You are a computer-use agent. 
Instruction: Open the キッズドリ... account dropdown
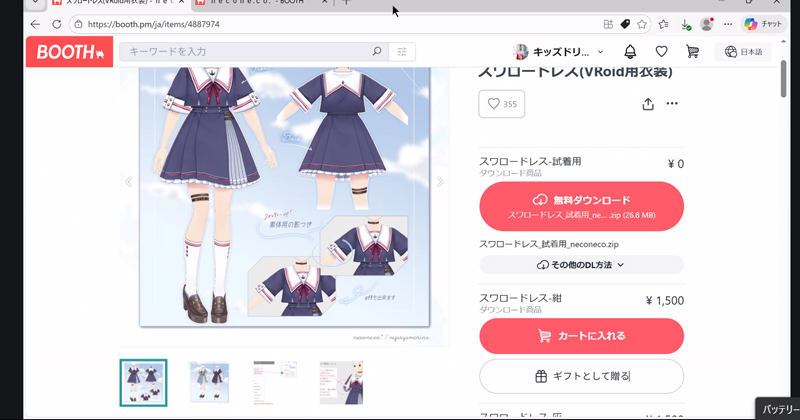pyautogui.click(x=559, y=52)
